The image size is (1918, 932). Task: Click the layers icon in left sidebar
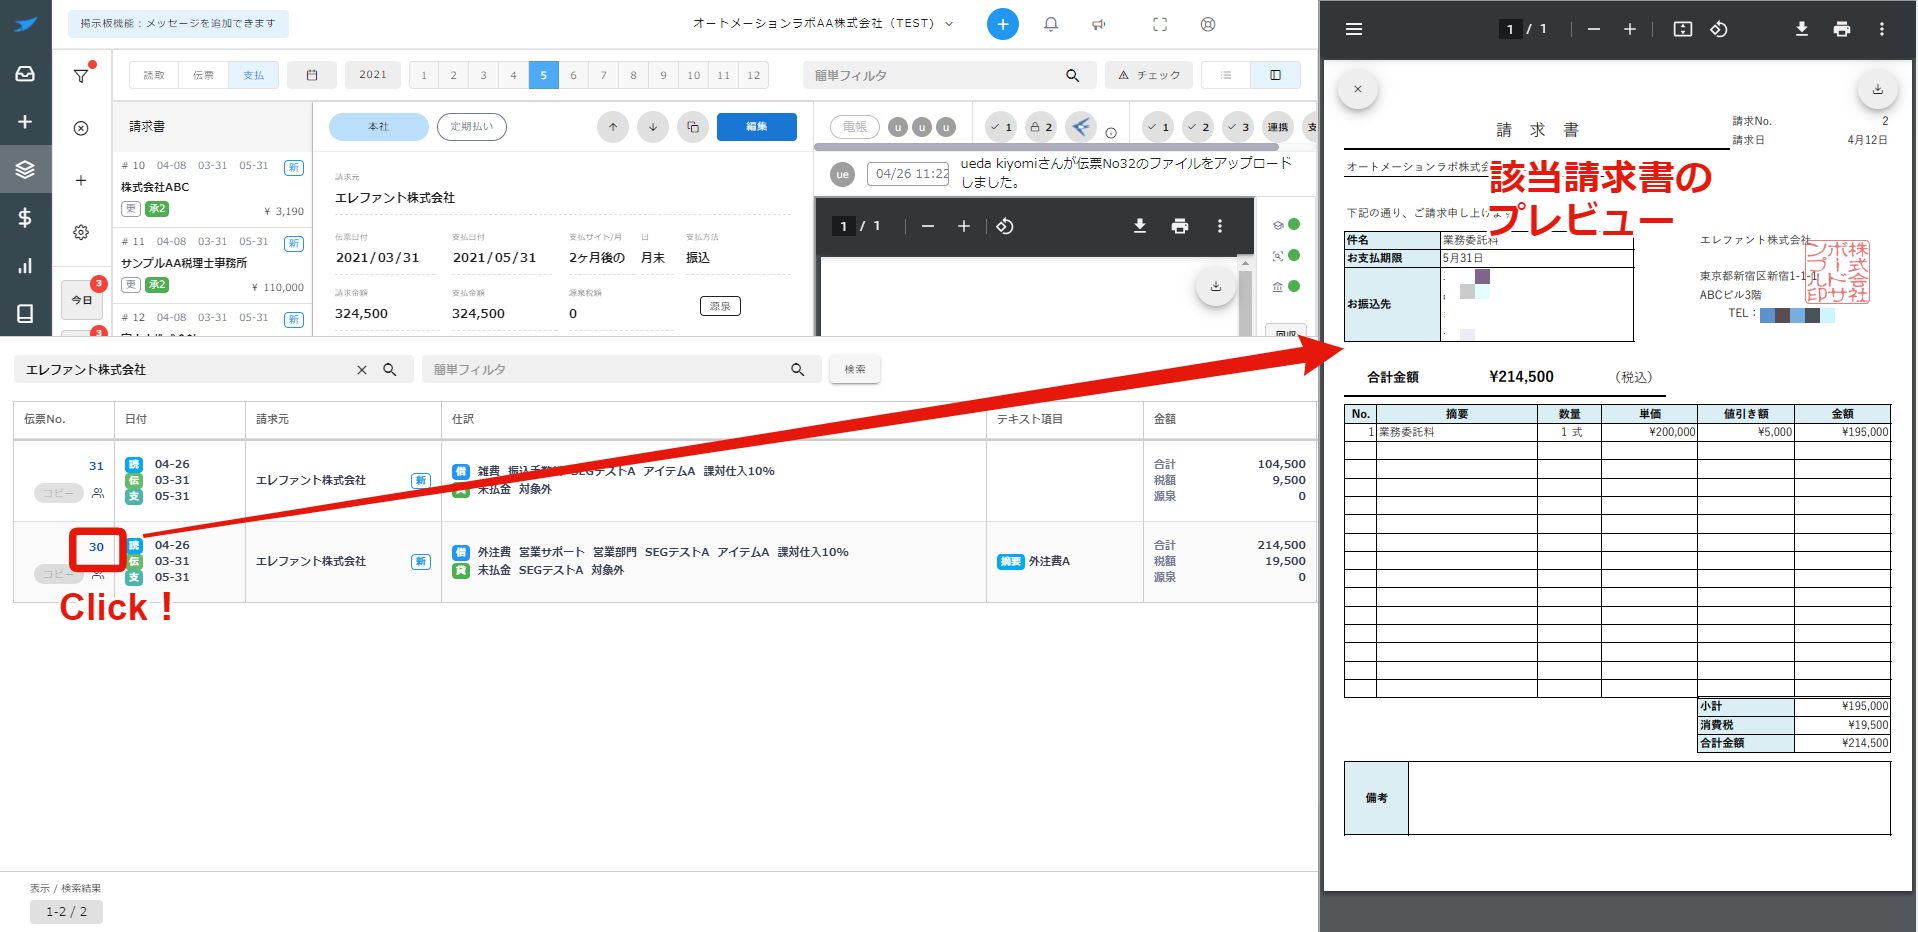25,169
